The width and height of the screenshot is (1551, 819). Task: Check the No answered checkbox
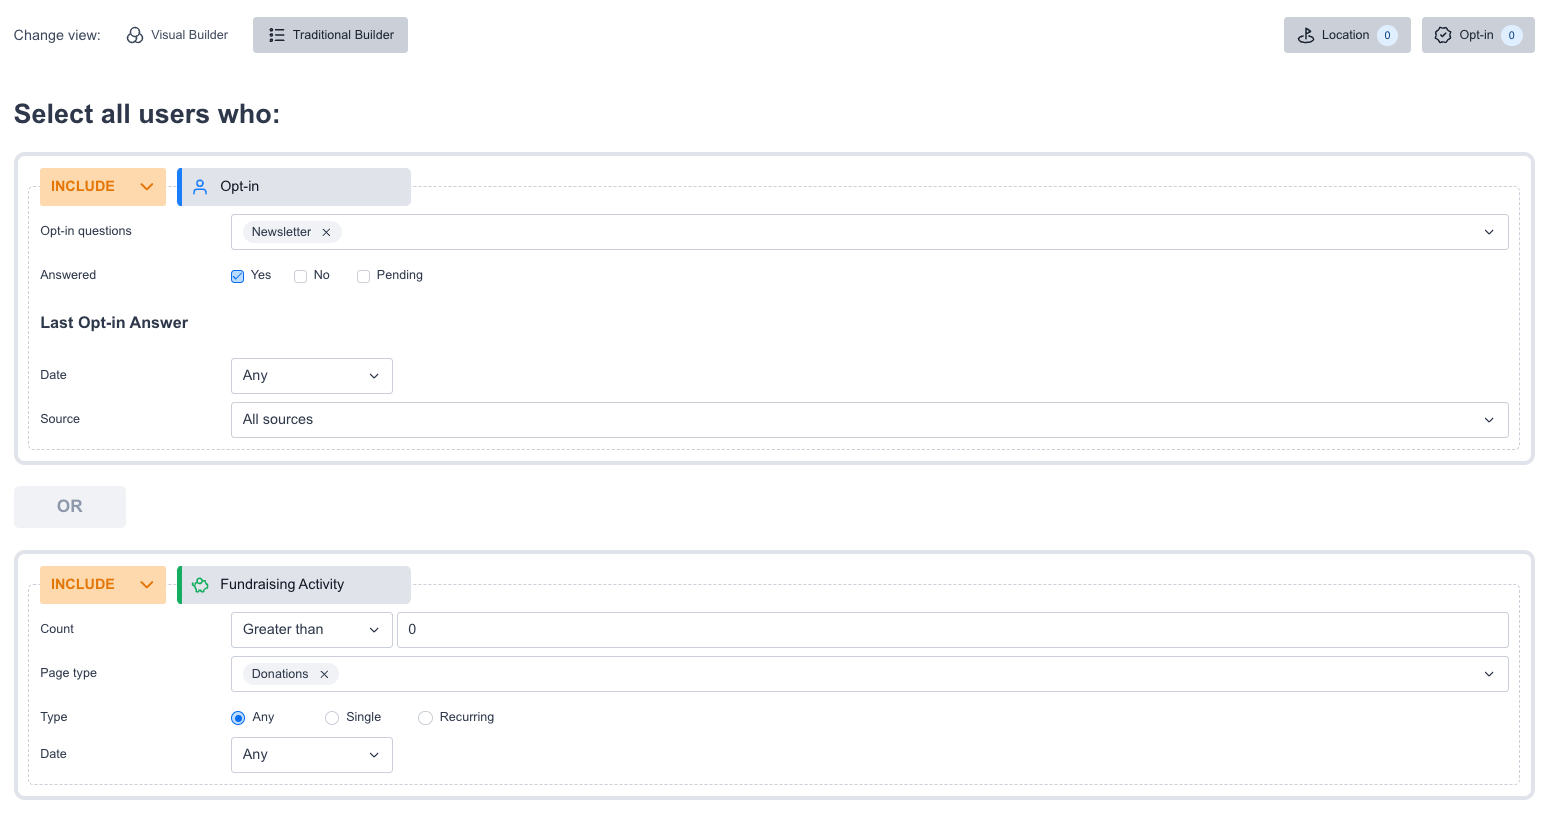point(300,276)
